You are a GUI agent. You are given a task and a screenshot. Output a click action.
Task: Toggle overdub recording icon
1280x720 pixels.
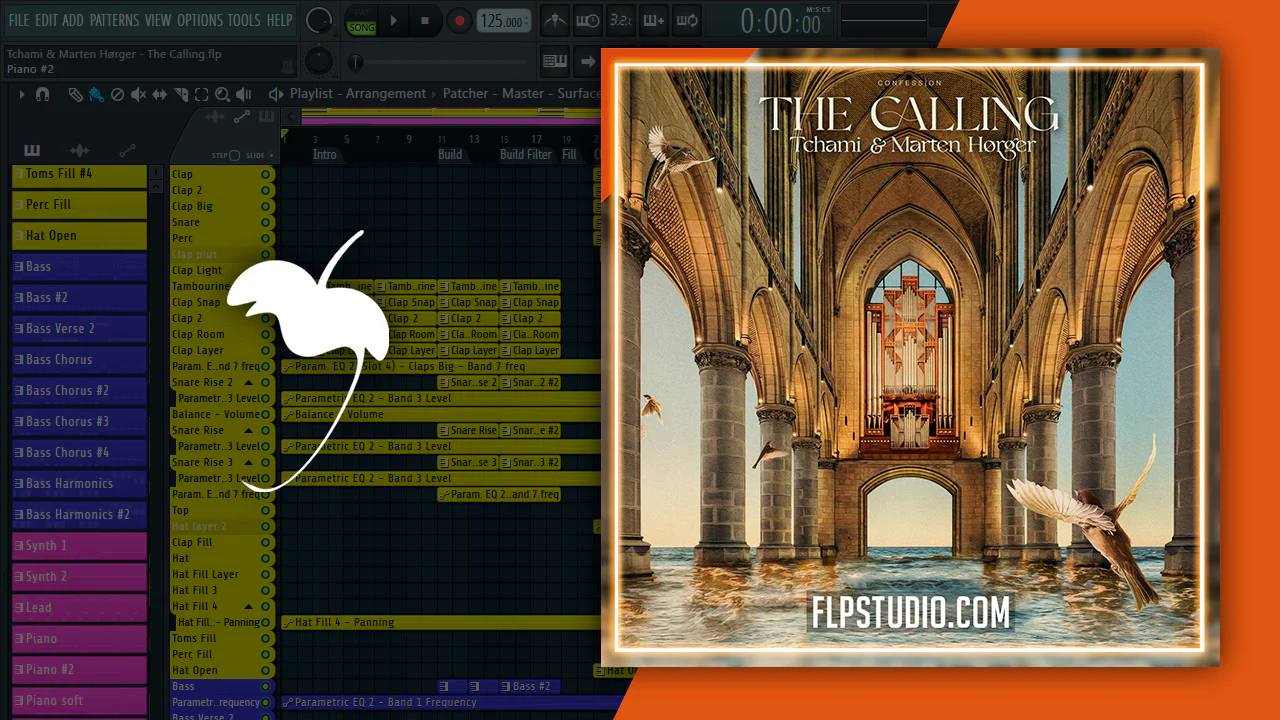click(x=654, y=20)
